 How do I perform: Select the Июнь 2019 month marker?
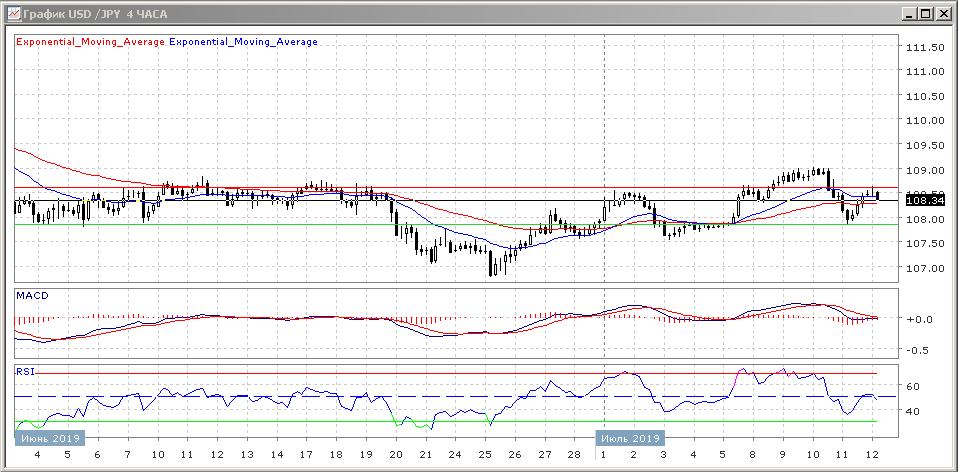point(50,438)
